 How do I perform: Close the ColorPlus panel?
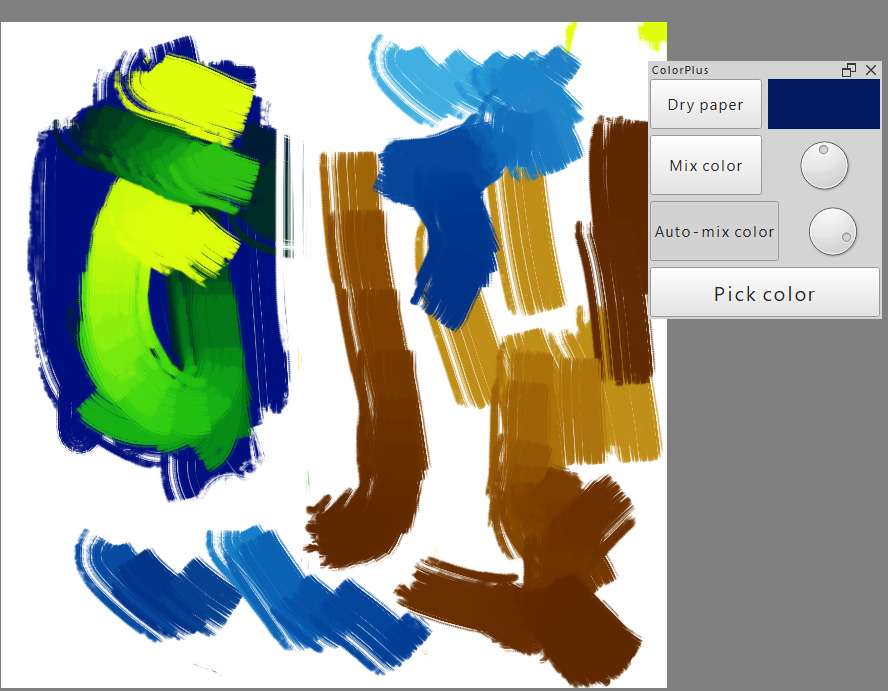pos(871,70)
